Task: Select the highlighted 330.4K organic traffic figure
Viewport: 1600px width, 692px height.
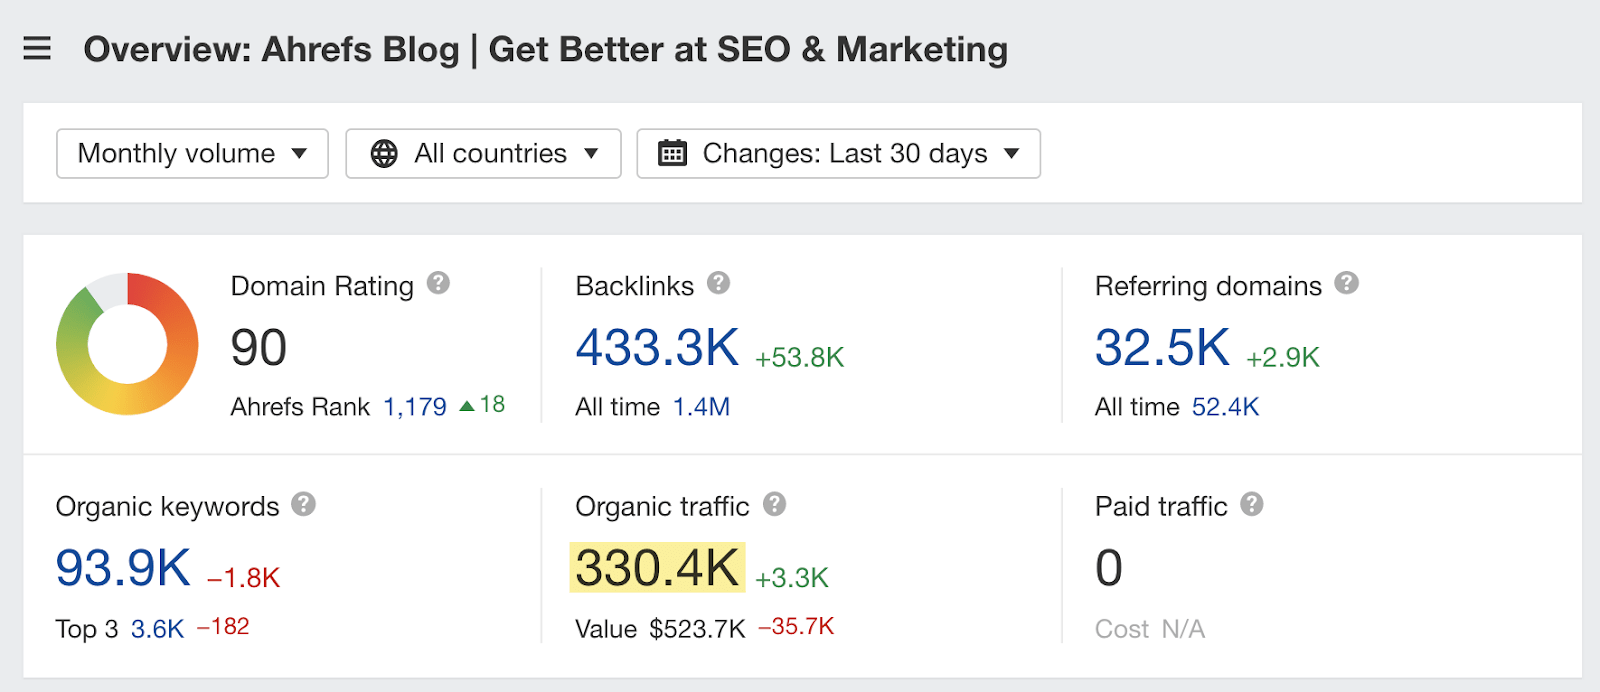Action: click(x=655, y=568)
